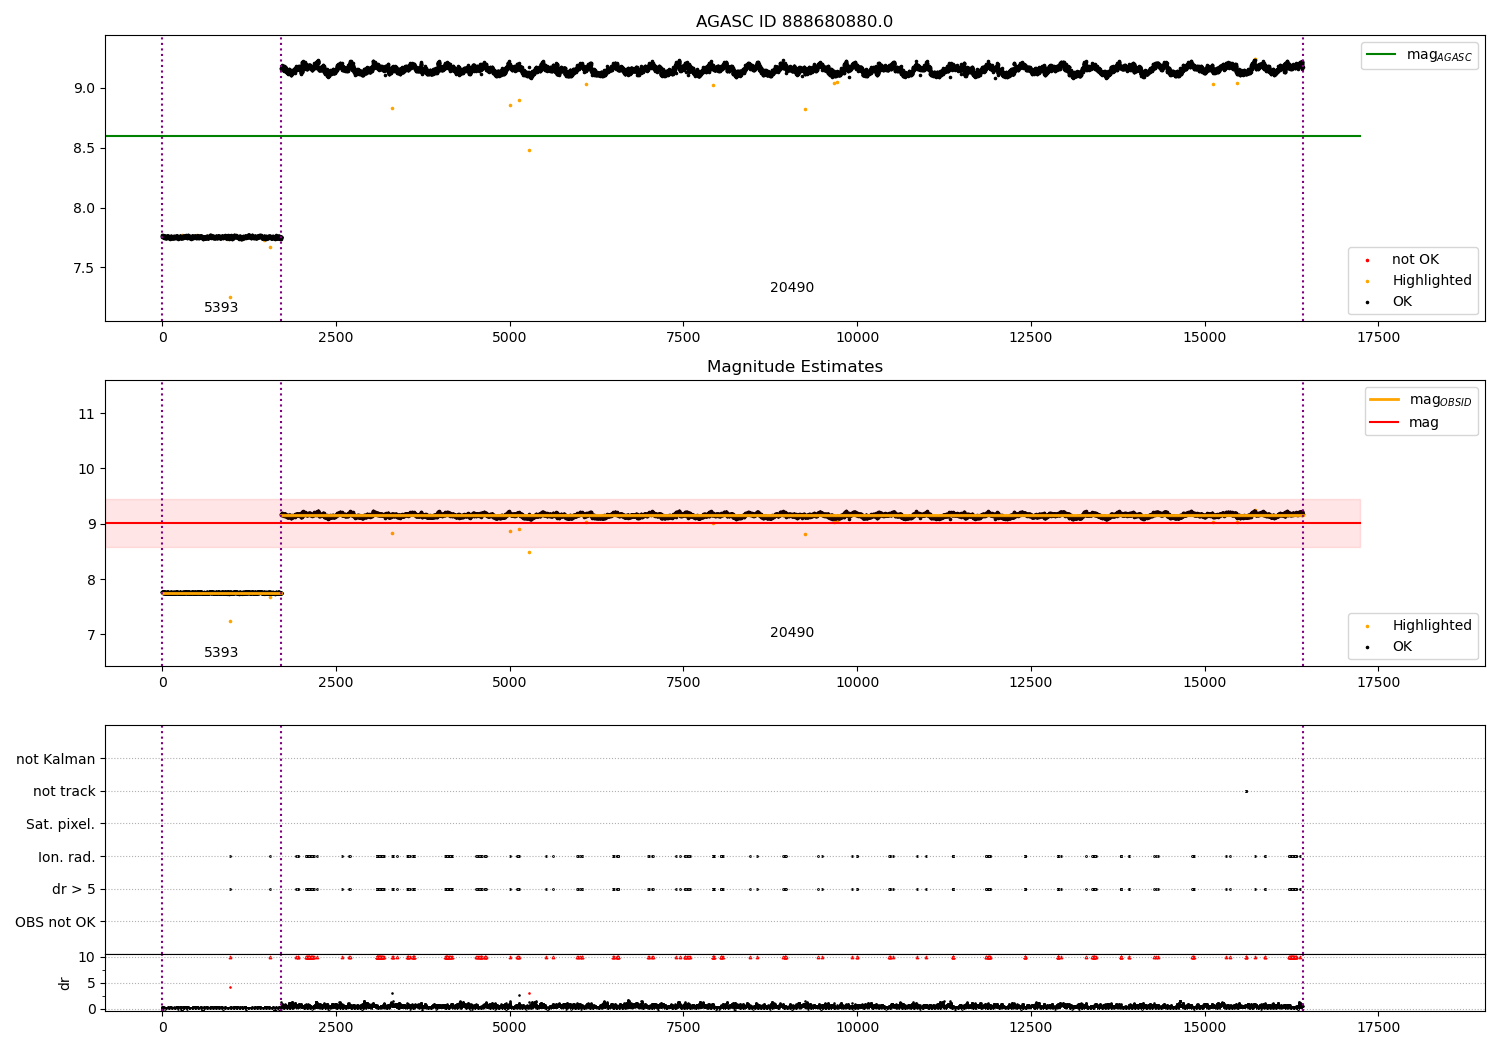
Task: Click the 'not Kalman' row label
Action: pos(56,759)
